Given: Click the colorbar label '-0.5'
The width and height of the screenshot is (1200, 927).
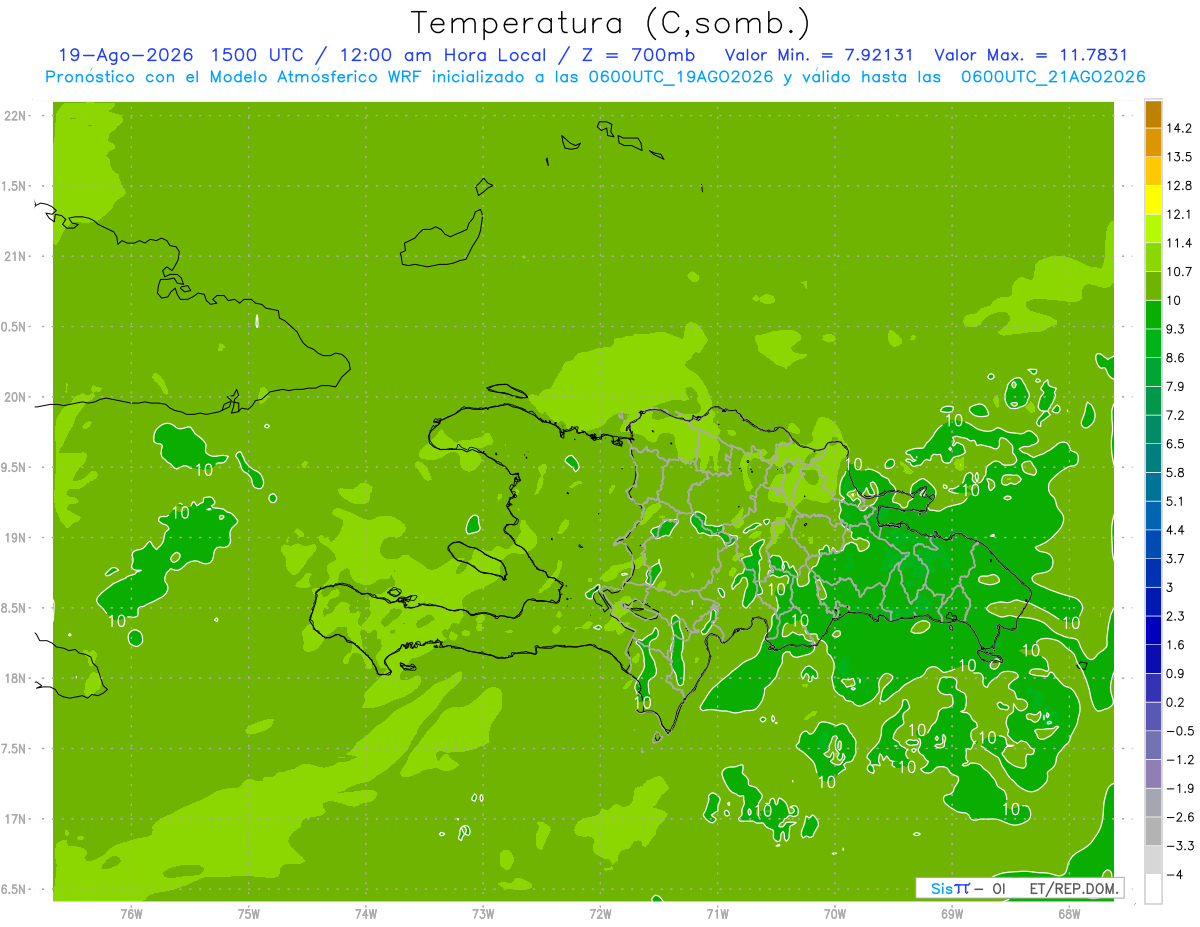Looking at the screenshot, I should pyautogui.click(x=1179, y=731).
